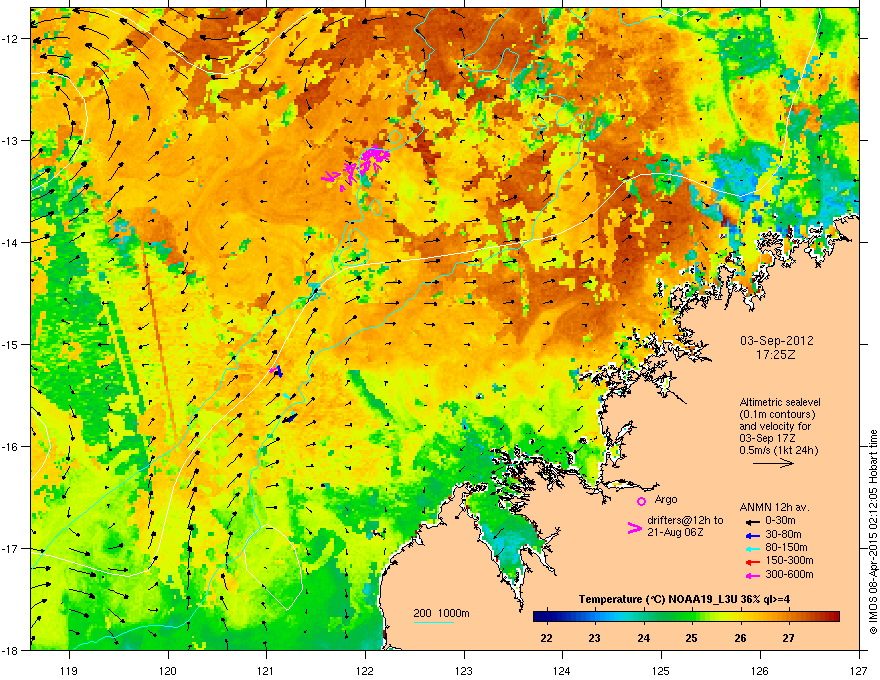Click the 'drifters@12h to' legend label
The width and height of the screenshot is (880, 680).
[685, 521]
